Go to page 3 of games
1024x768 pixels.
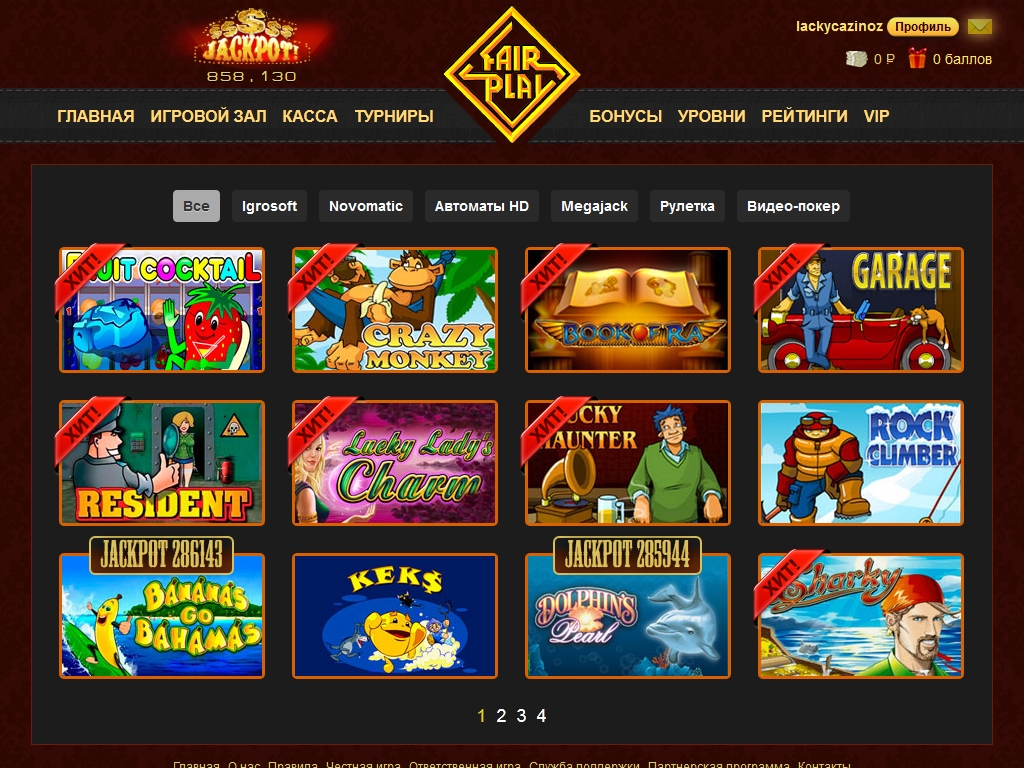tap(521, 716)
